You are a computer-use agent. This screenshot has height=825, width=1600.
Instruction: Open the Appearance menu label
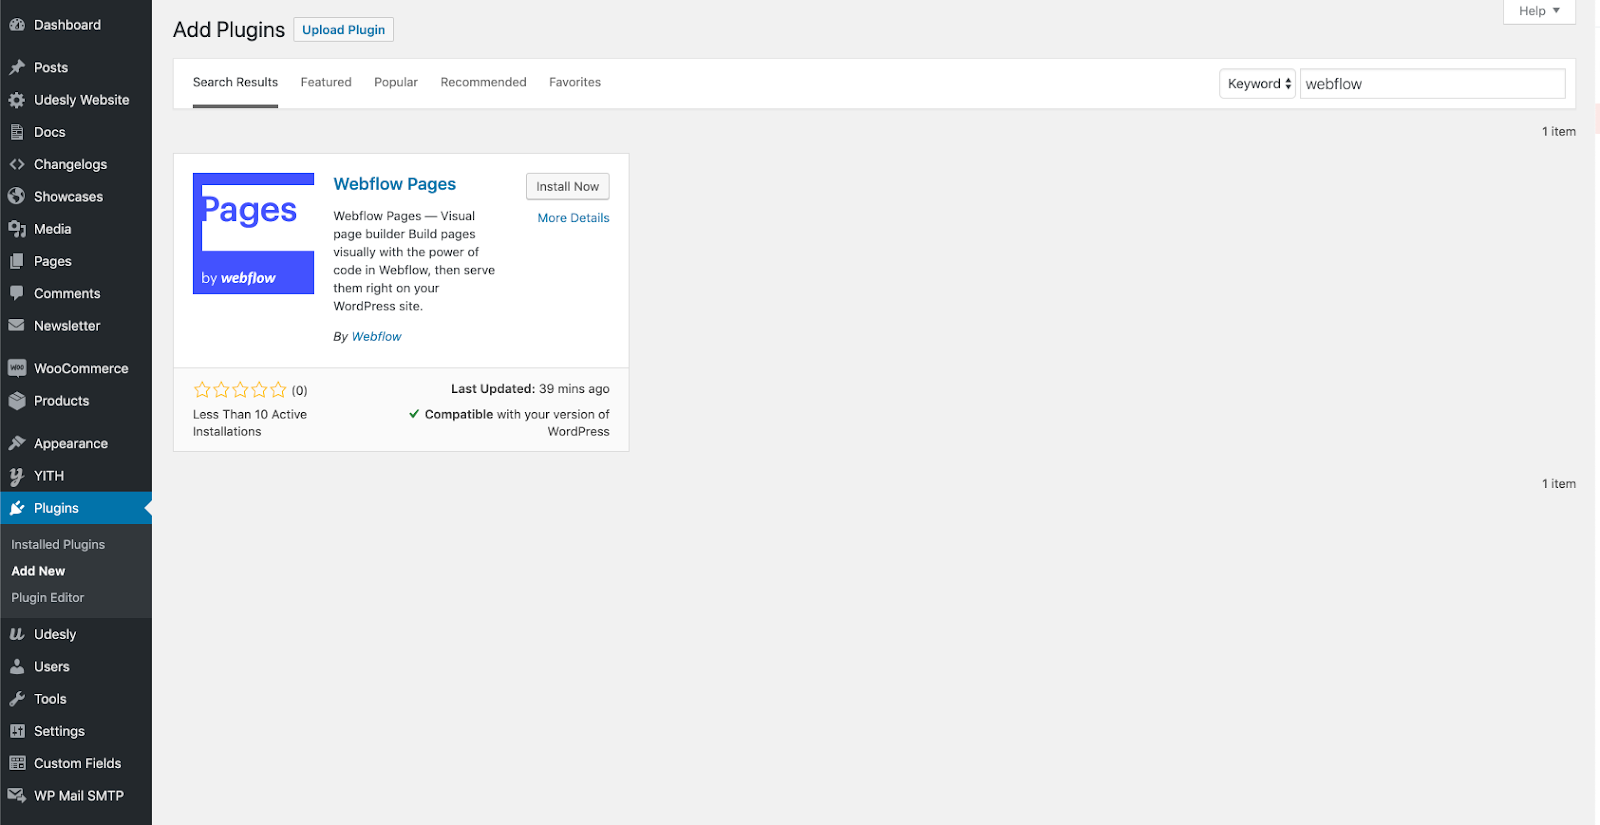click(x=71, y=444)
